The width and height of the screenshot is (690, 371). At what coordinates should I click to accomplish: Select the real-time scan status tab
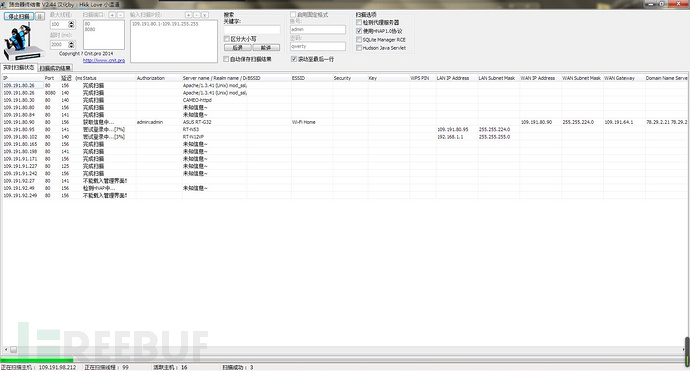(x=18, y=68)
